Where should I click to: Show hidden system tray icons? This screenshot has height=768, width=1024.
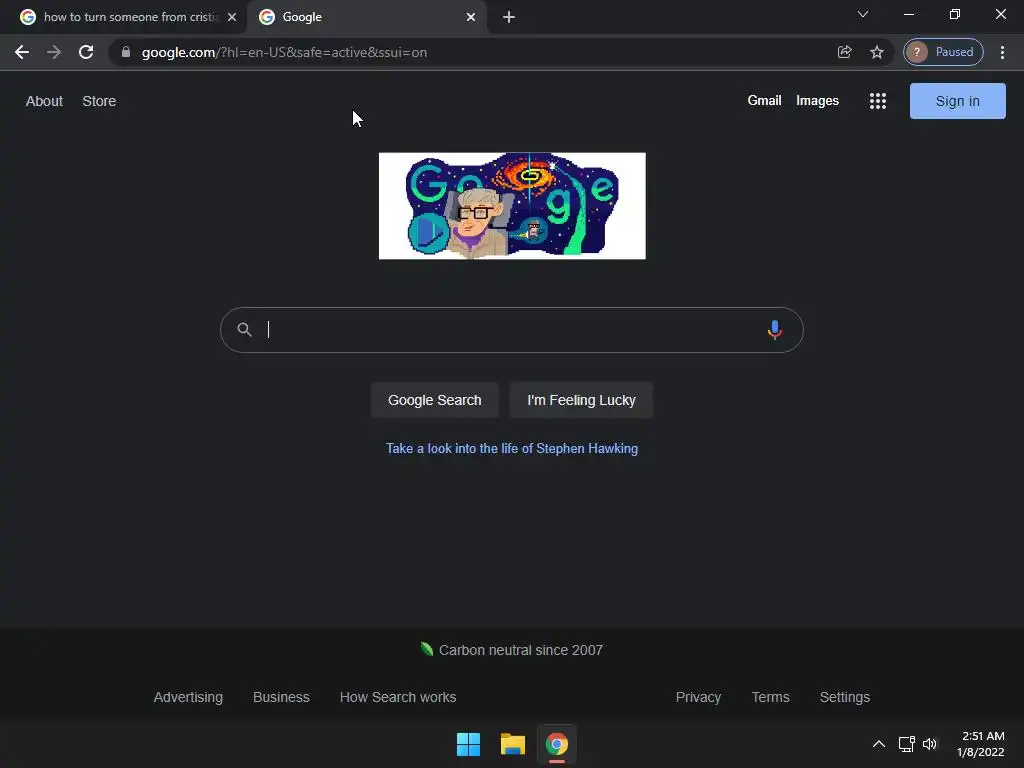point(879,744)
